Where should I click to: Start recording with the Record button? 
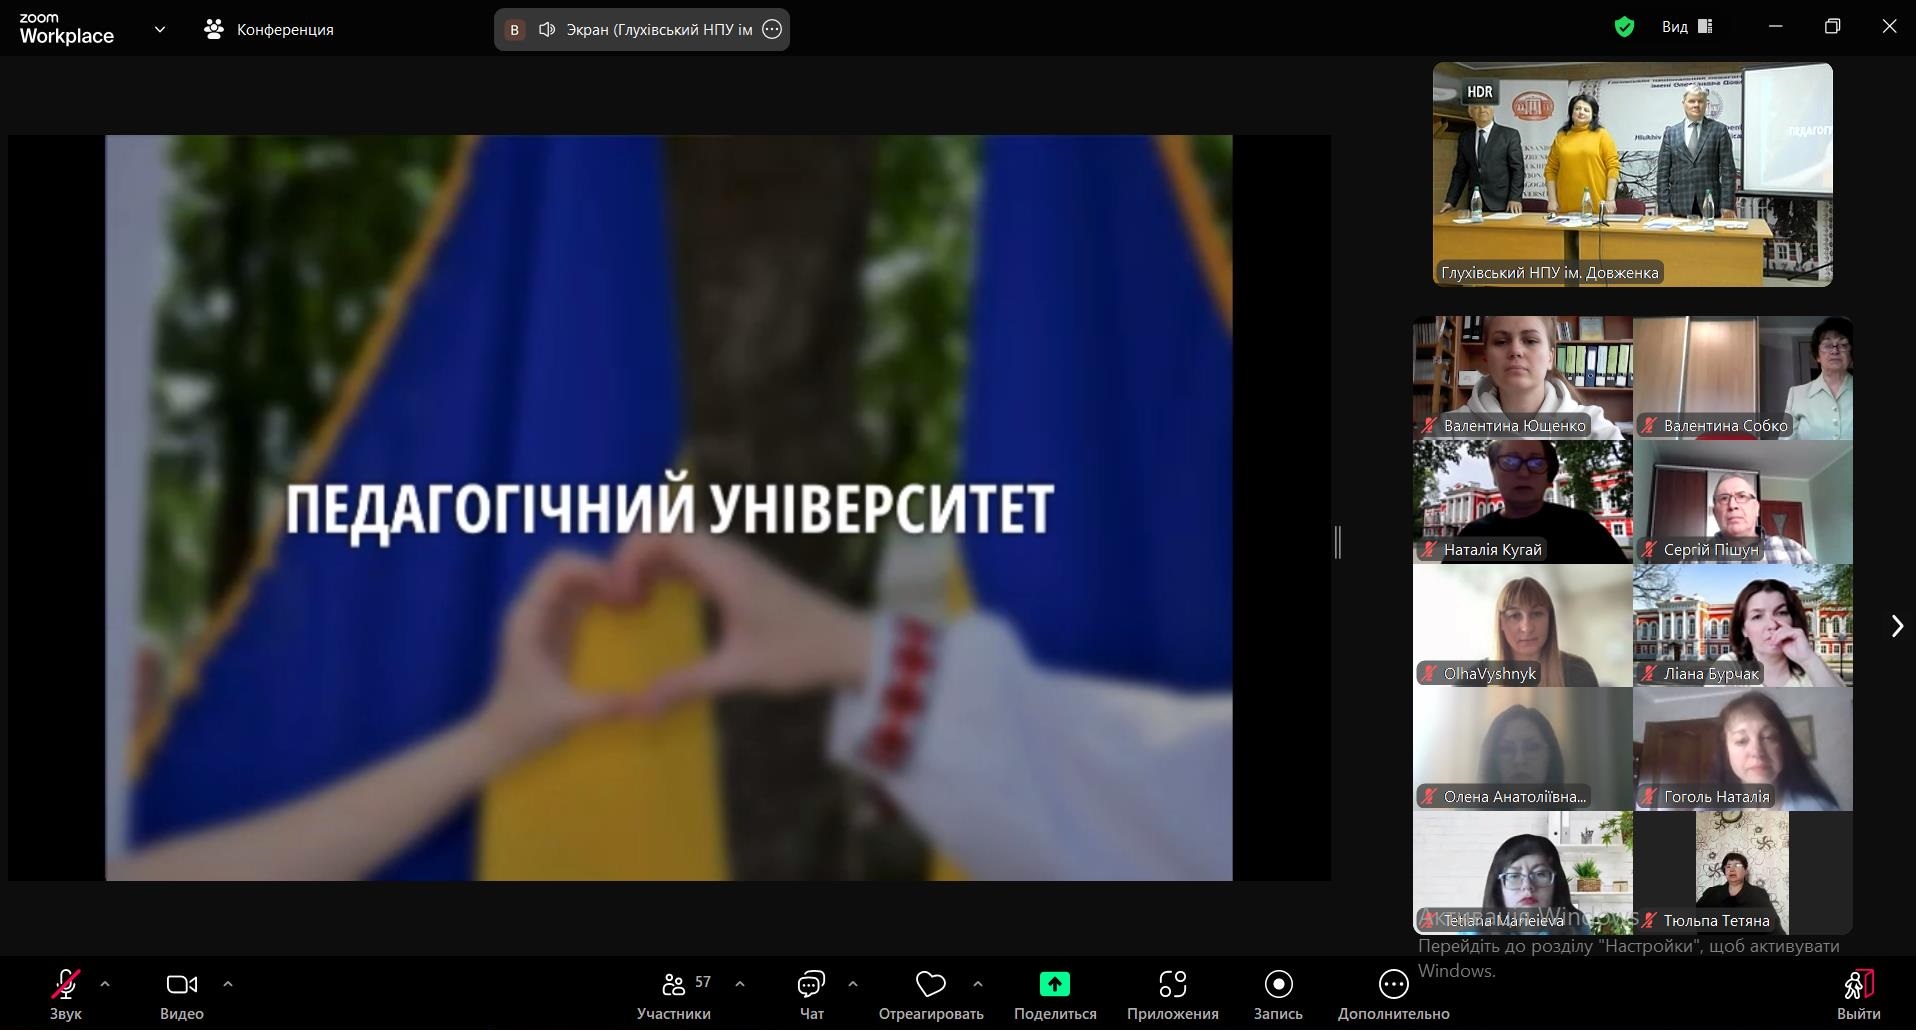(x=1278, y=985)
